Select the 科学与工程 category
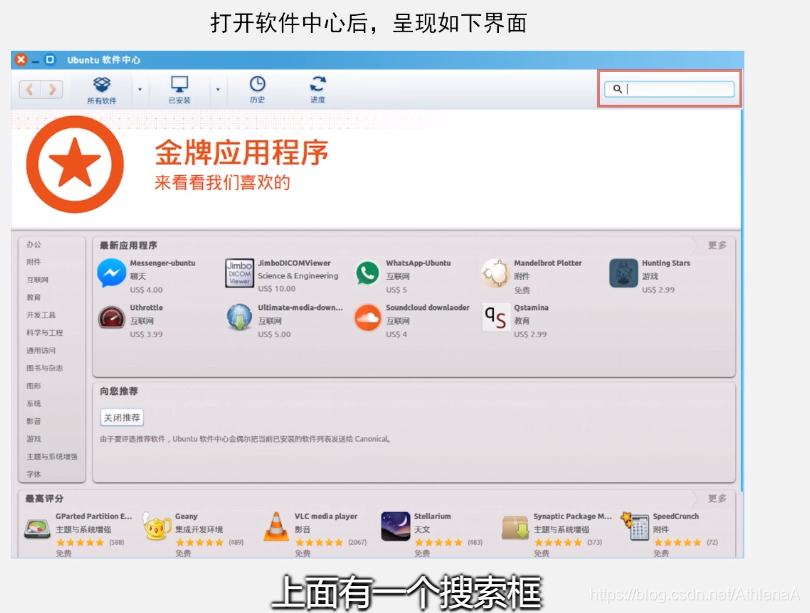The width and height of the screenshot is (810, 613). pyautogui.click(x=44, y=333)
